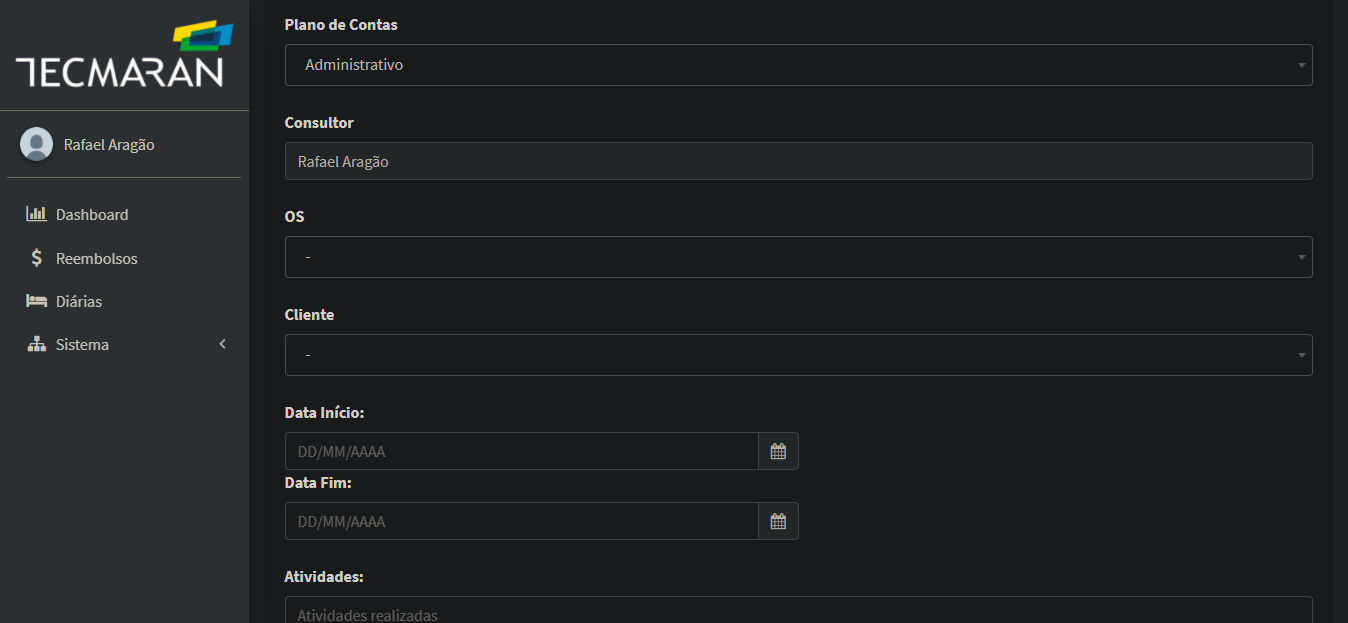Click the Consultor field showing Rafael Aragão

coord(798,161)
